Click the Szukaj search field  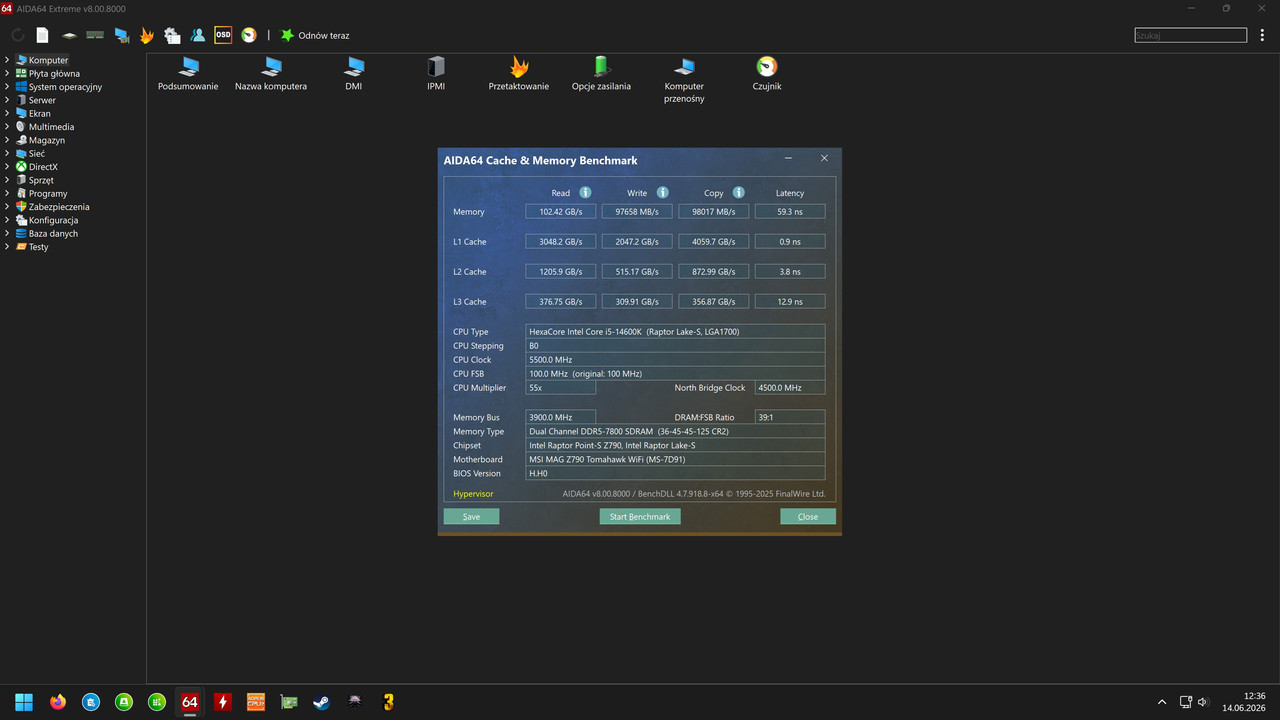1191,35
